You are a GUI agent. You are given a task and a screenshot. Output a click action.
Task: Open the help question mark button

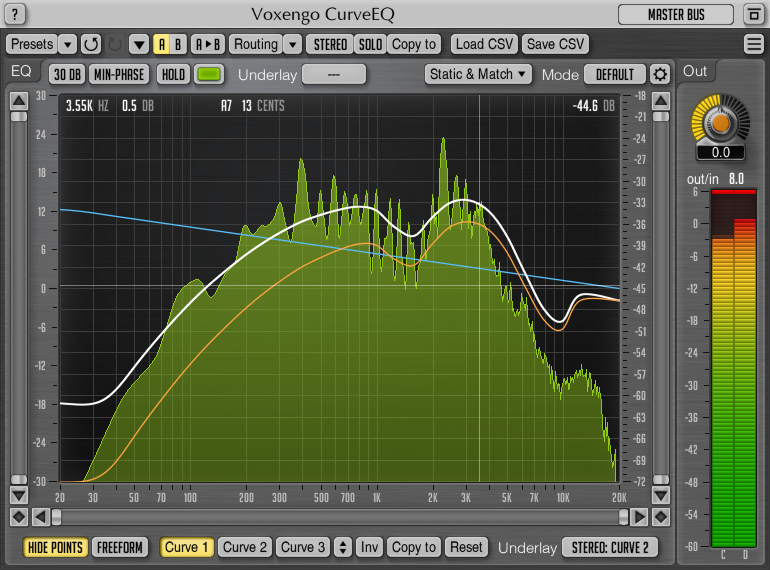point(18,14)
